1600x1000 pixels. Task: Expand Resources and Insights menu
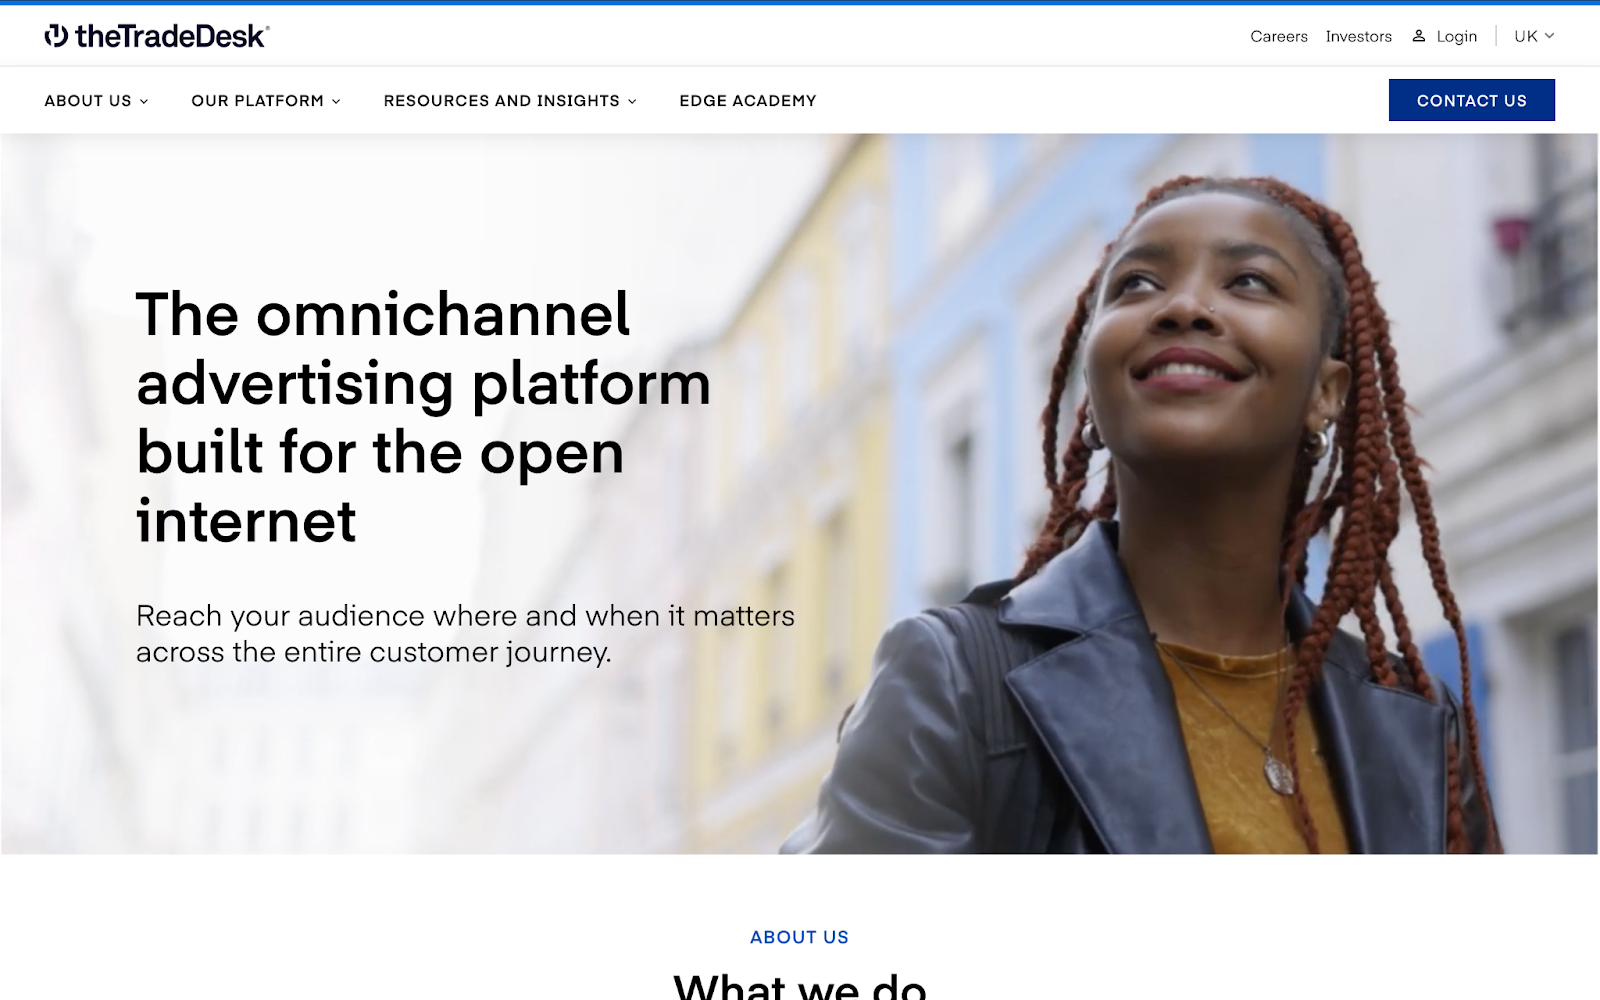pos(510,101)
